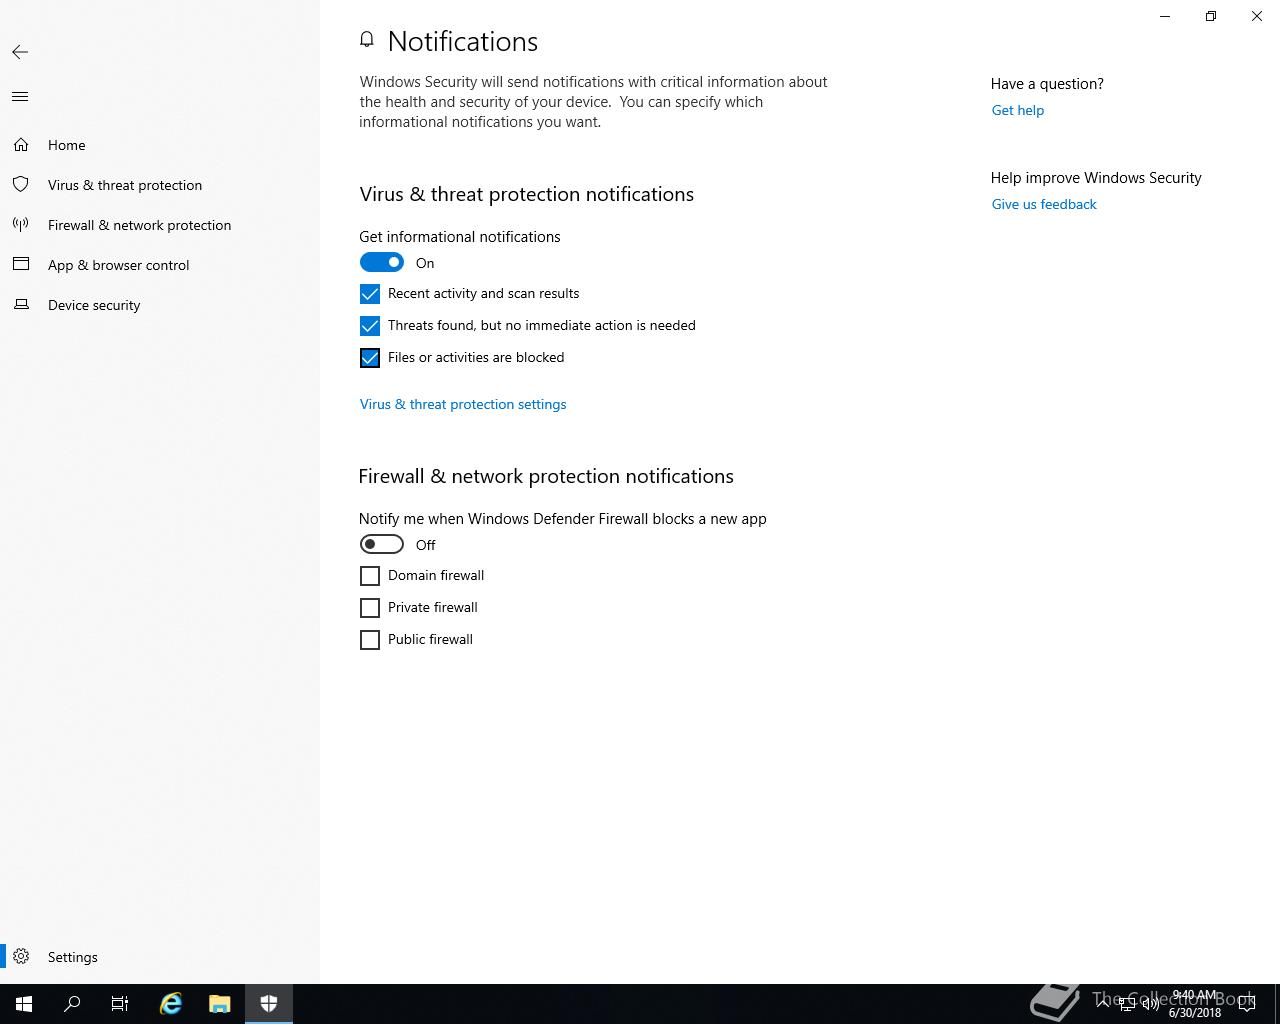Viewport: 1280px width, 1024px height.
Task: Click the Settings gear icon
Action: pos(21,957)
